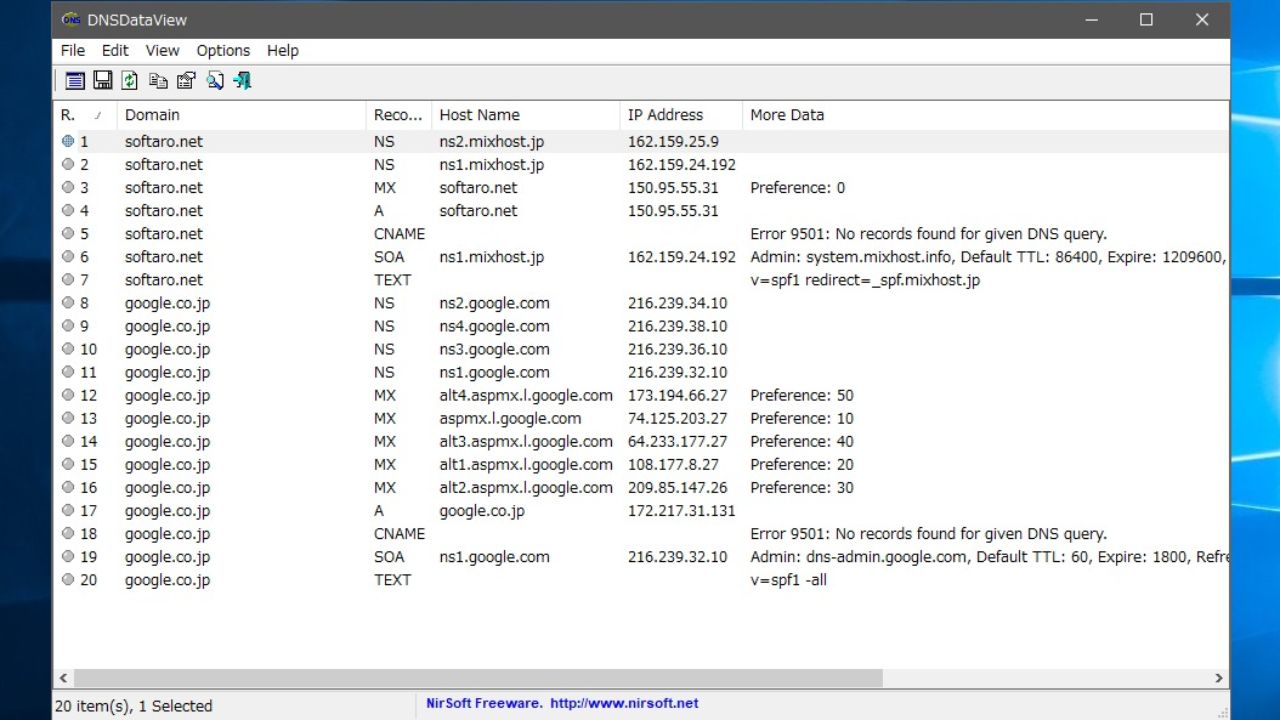
Task: Click 'v=spf1 redirect=_spf.mixhost.jp' text
Action: (x=865, y=280)
